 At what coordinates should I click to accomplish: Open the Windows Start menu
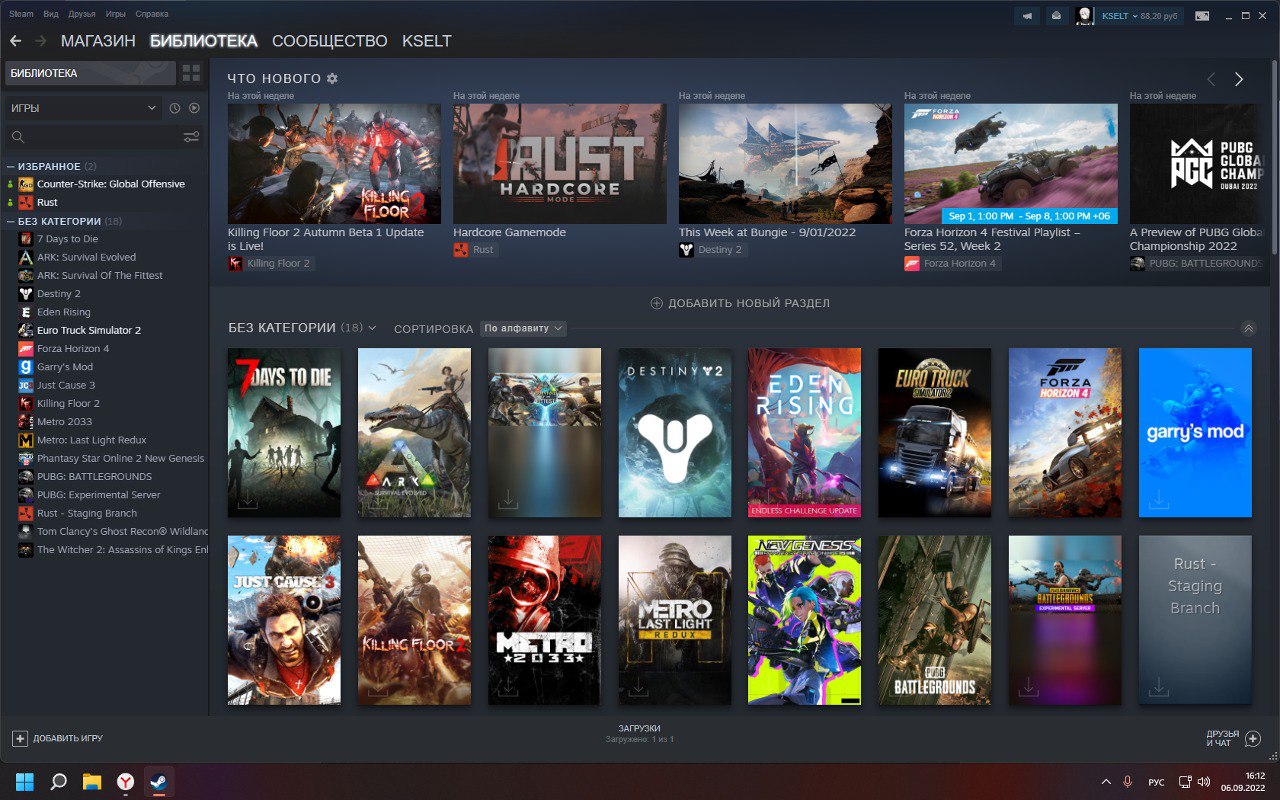pyautogui.click(x=25, y=781)
